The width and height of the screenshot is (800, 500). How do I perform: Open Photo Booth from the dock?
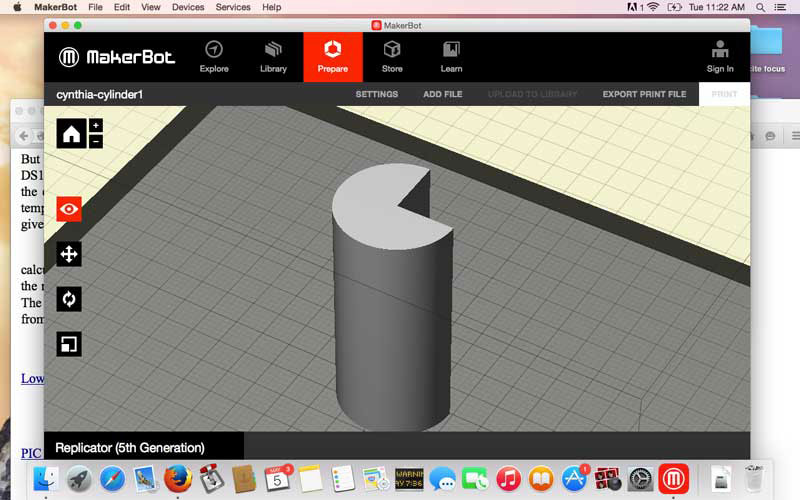pos(607,479)
